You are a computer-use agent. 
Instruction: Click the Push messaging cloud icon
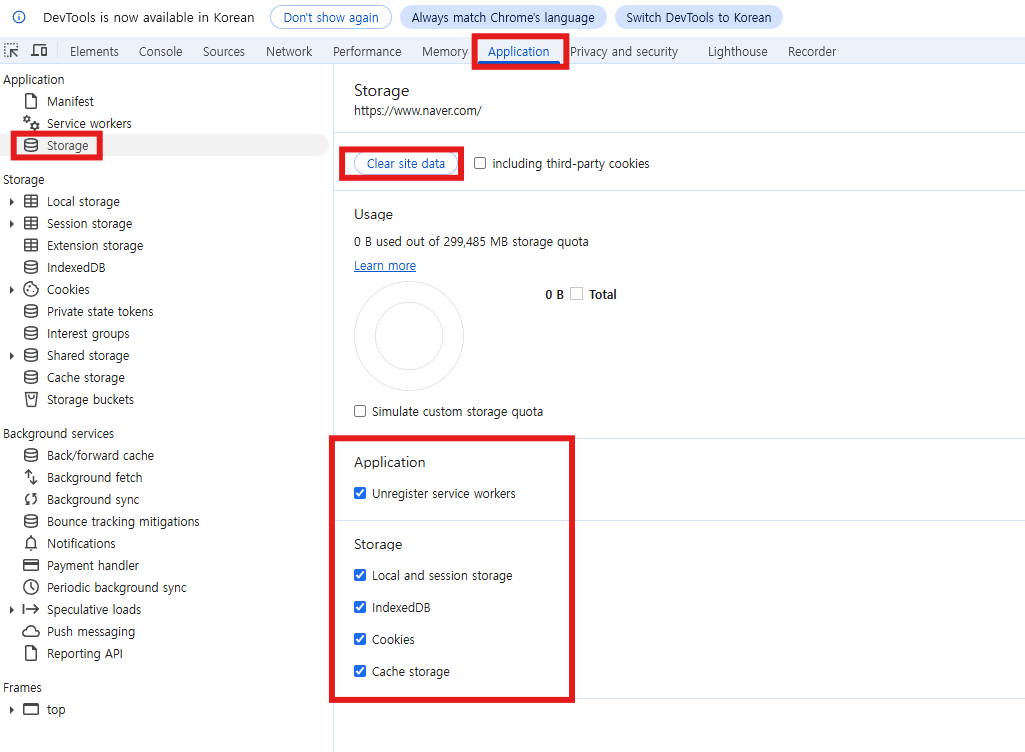tap(31, 631)
